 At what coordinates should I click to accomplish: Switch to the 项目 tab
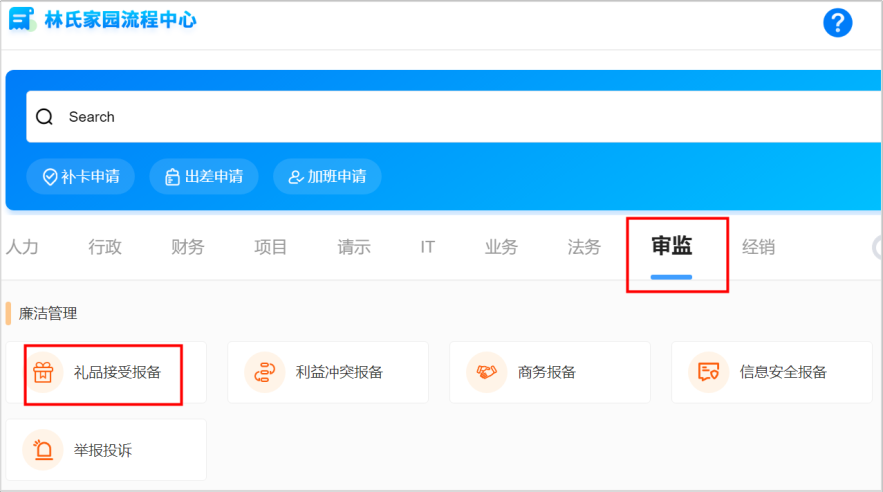(x=270, y=247)
